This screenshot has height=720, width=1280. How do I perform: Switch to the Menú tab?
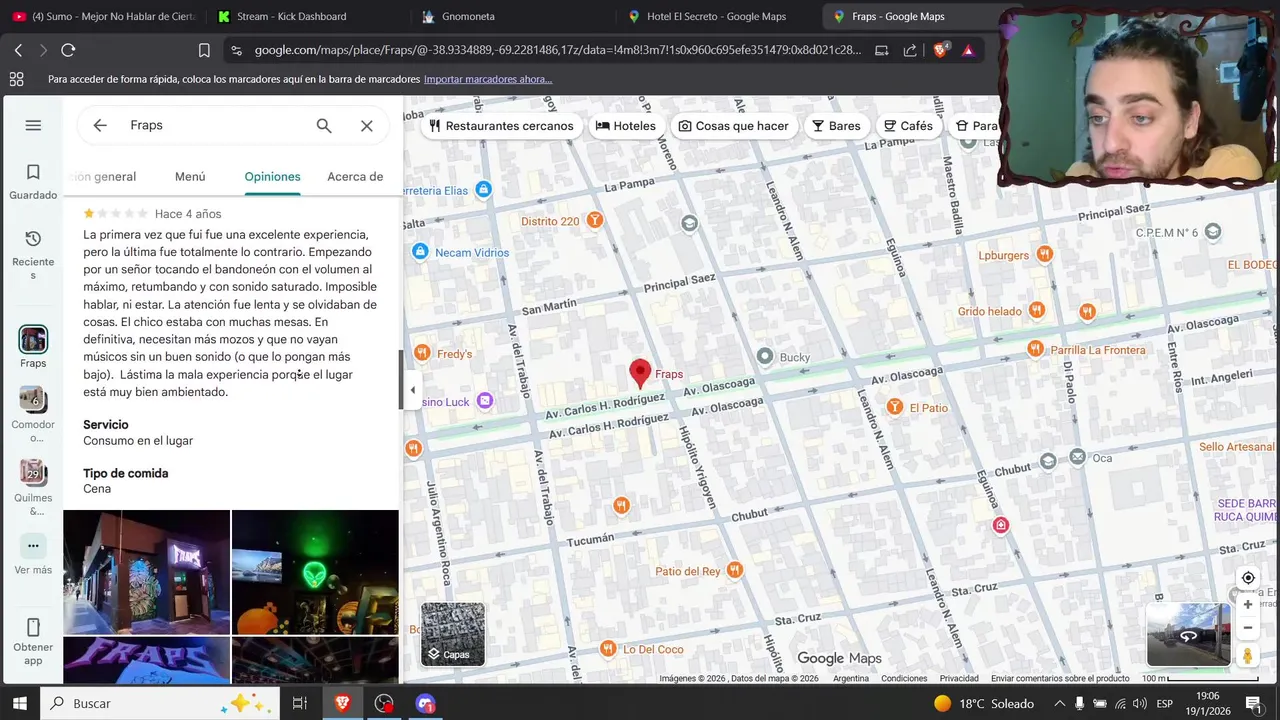190,177
